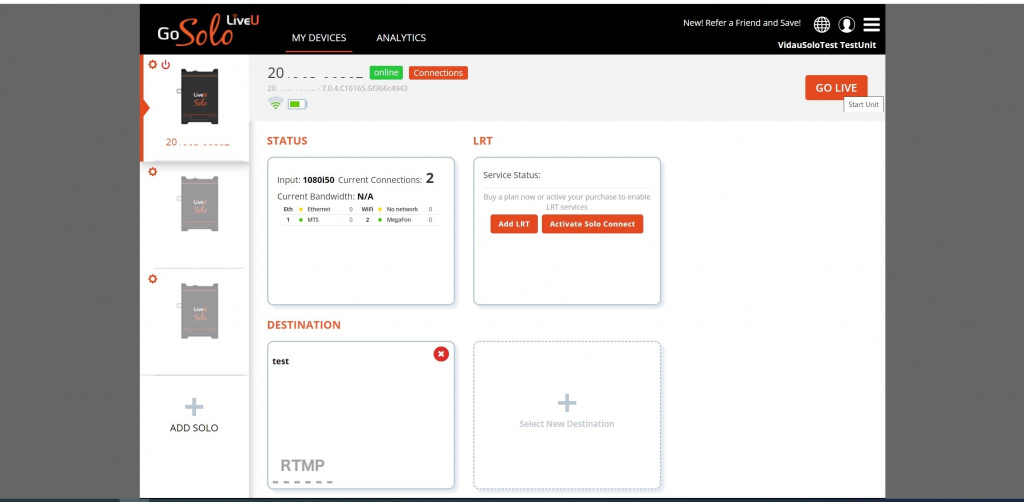Click the Add LRT button
Viewport: 1024px width, 502px height.
tap(514, 224)
